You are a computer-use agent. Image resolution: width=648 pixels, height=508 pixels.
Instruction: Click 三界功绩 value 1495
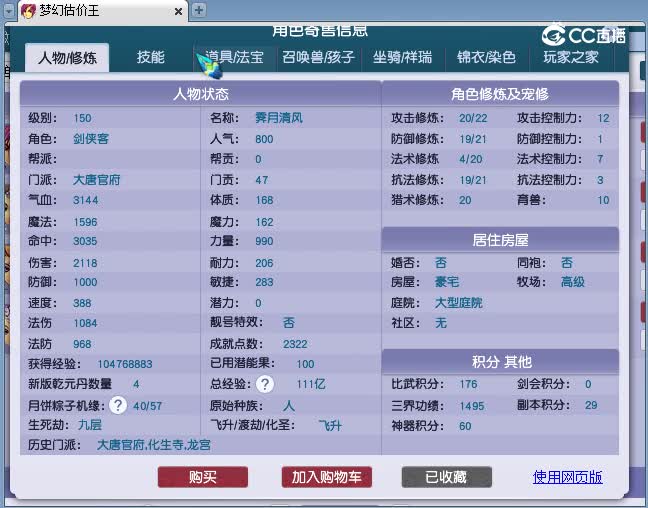click(x=472, y=406)
